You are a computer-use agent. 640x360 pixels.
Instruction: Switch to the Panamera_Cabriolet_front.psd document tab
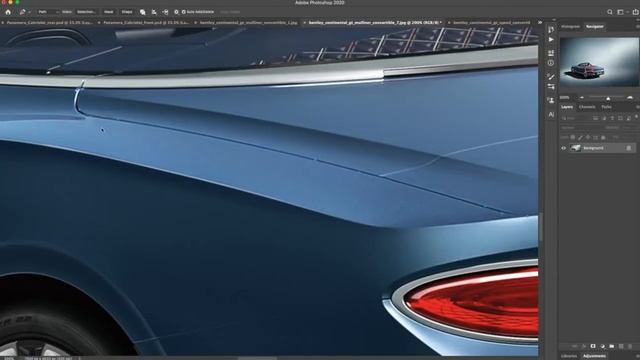(146, 23)
